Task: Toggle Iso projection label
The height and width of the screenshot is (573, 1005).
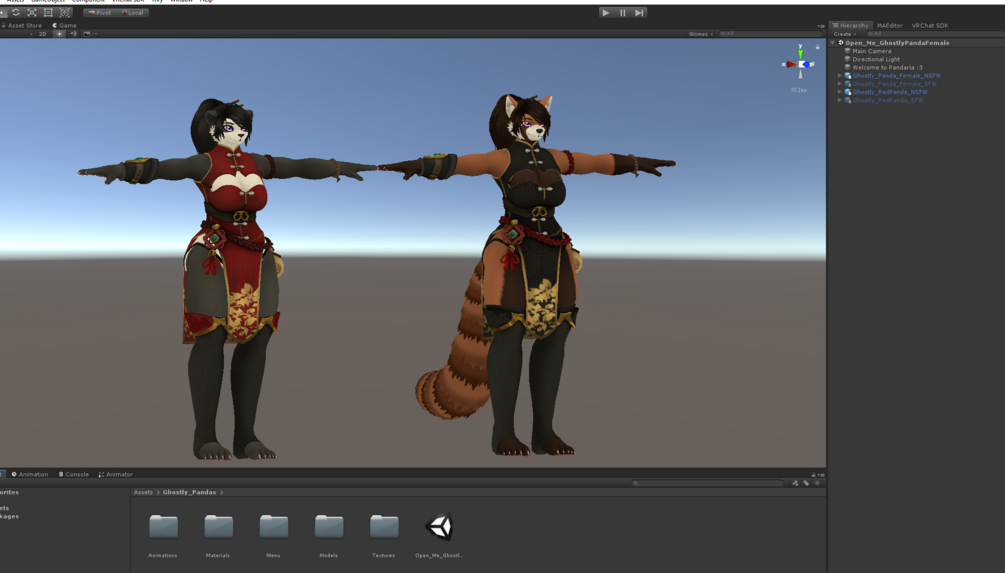Action: click(799, 90)
